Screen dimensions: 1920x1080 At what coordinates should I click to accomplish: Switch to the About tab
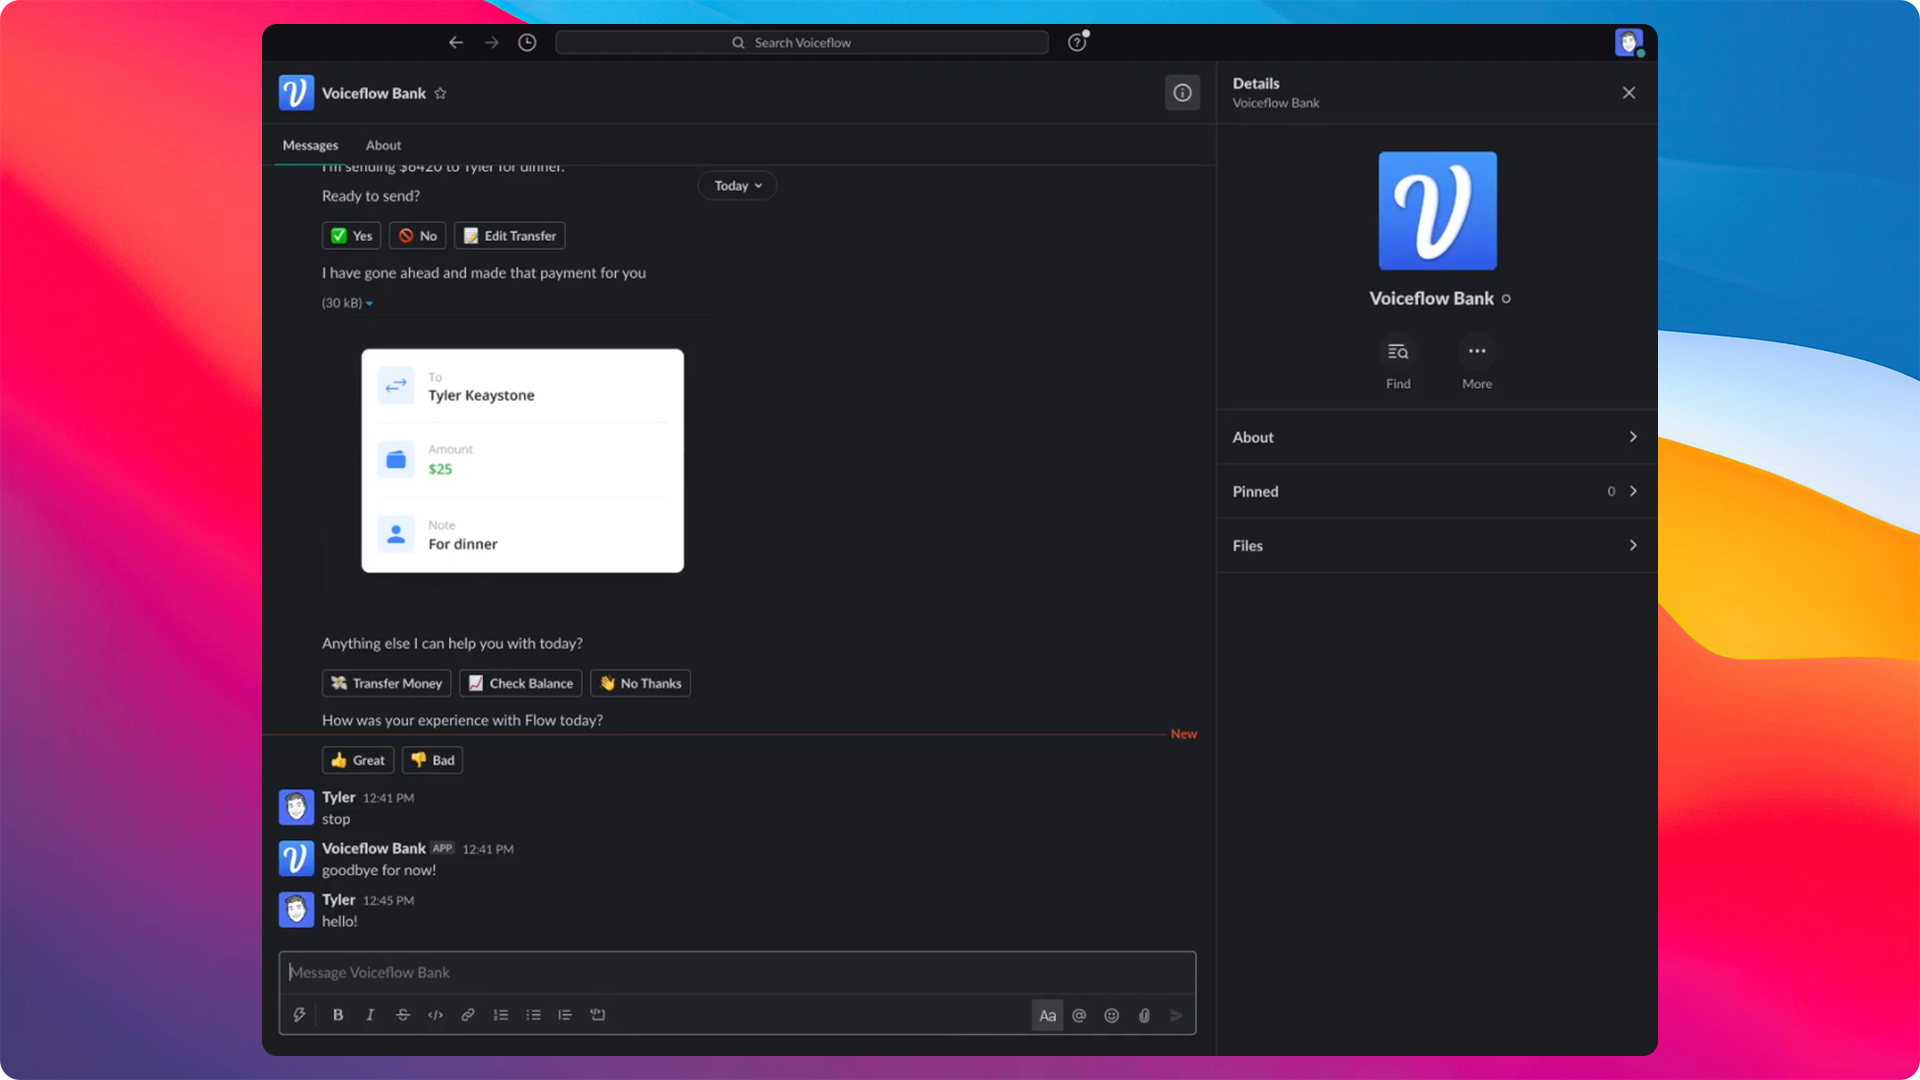click(384, 145)
